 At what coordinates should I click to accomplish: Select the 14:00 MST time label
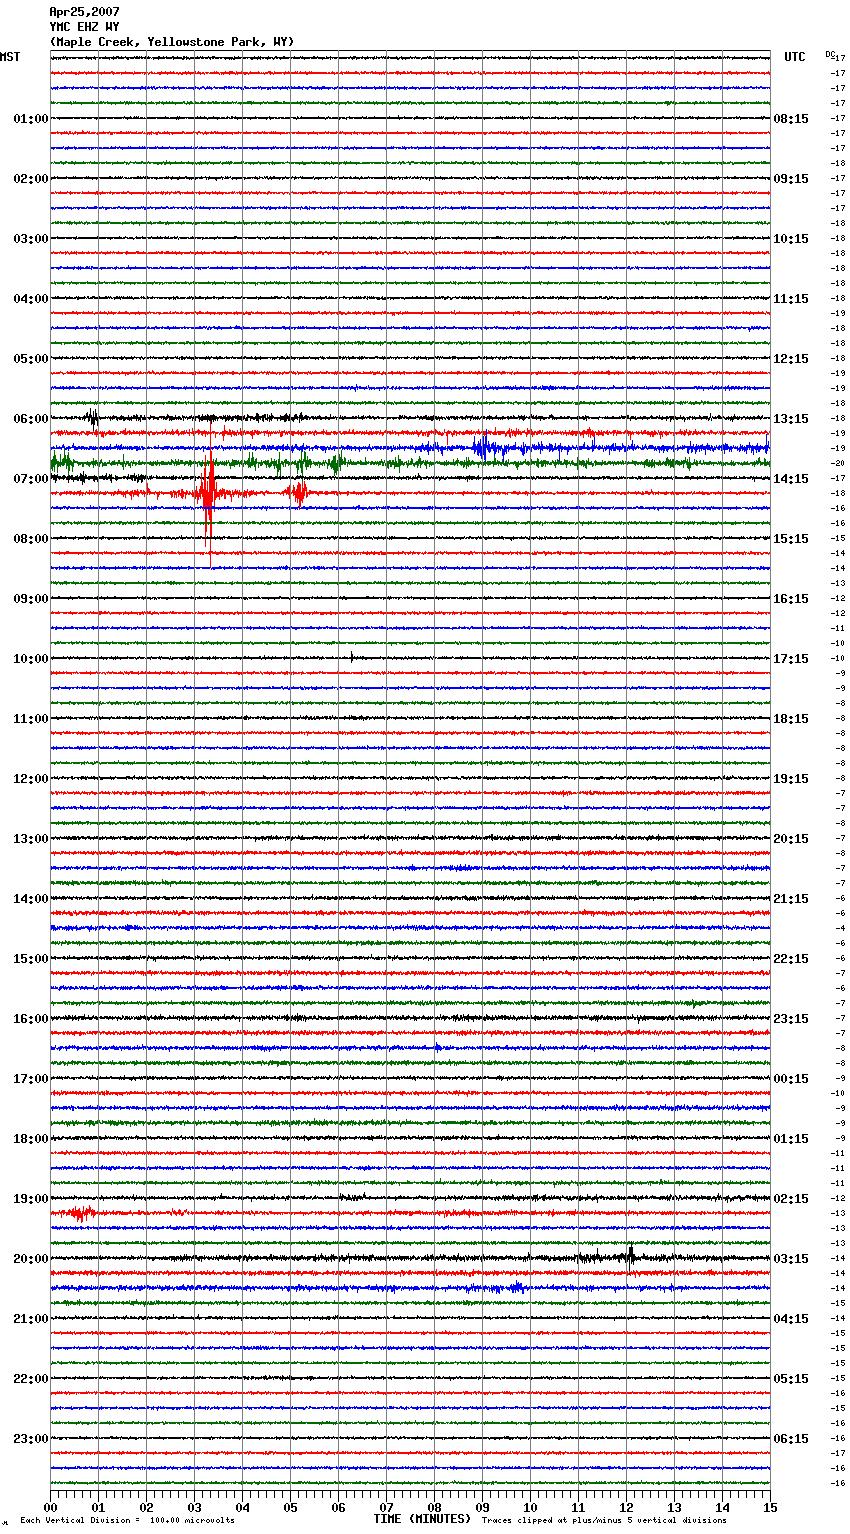(x=30, y=899)
